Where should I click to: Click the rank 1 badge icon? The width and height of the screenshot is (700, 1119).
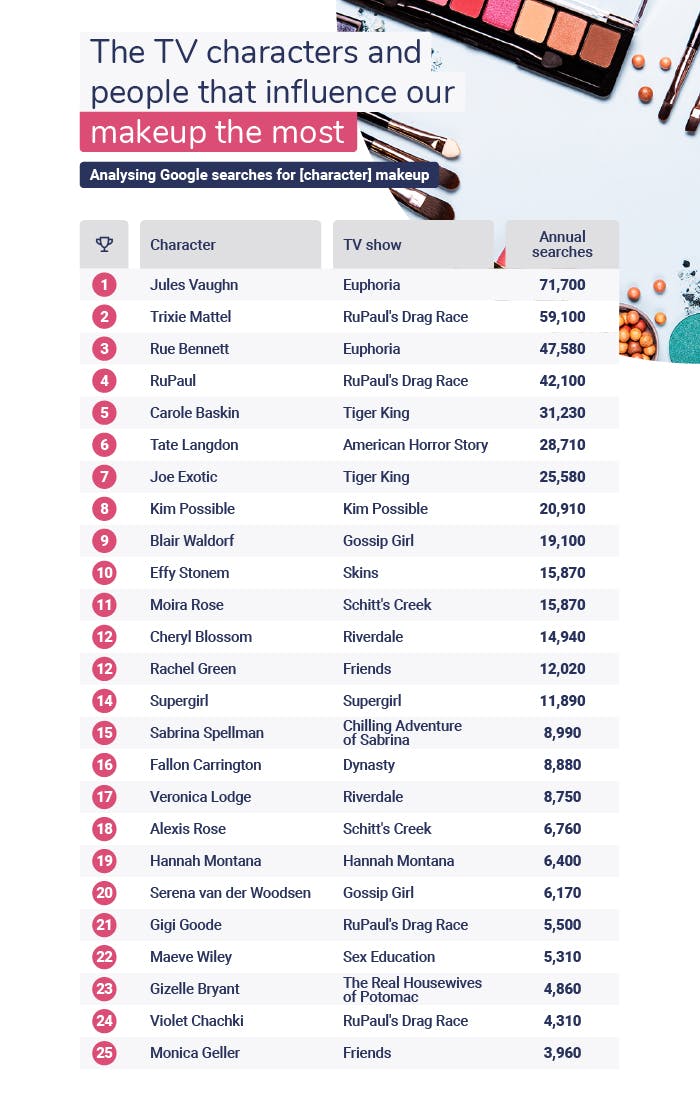(104, 285)
